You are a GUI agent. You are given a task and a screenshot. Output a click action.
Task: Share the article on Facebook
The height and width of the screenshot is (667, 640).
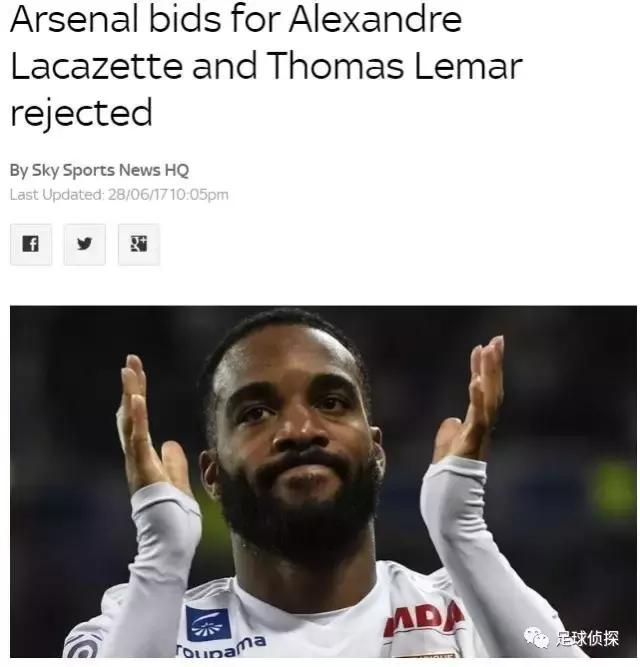coord(31,244)
